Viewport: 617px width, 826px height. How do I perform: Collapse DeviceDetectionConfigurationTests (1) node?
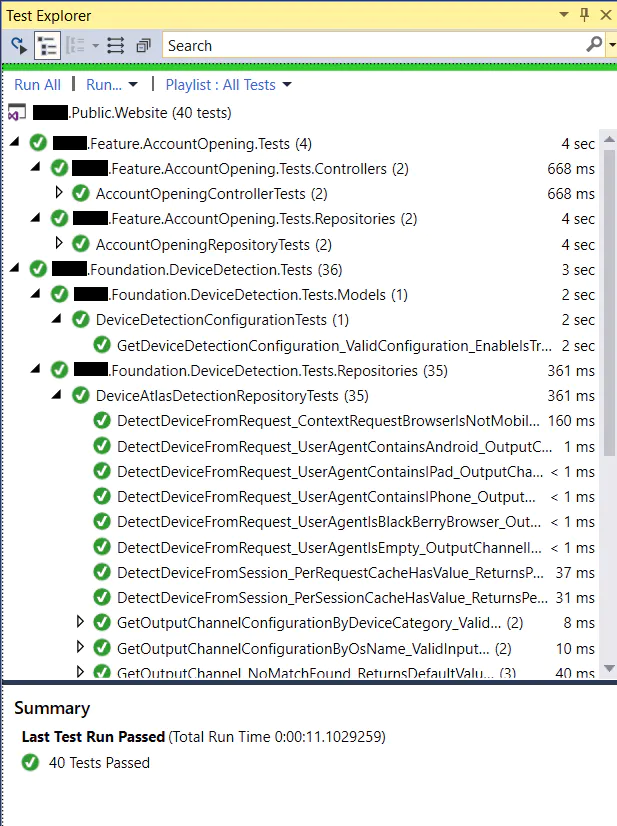(x=57, y=318)
